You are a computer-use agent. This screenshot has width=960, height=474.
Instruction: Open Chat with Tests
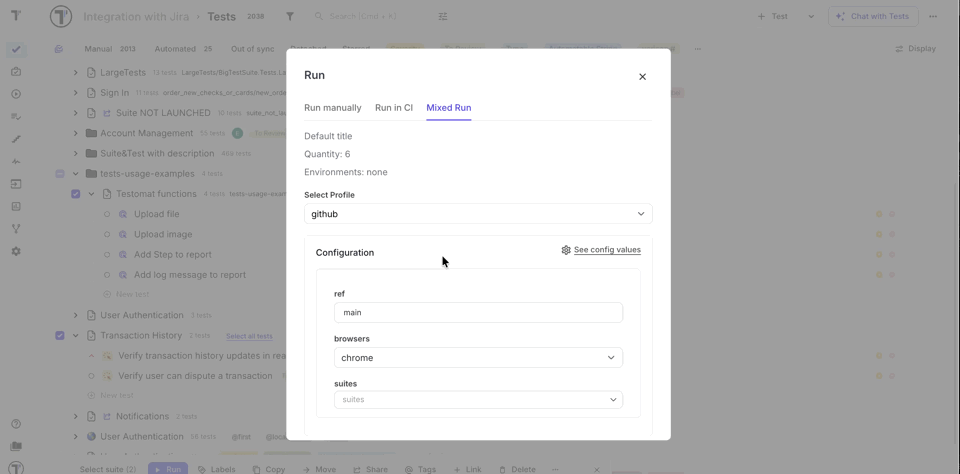tap(873, 17)
